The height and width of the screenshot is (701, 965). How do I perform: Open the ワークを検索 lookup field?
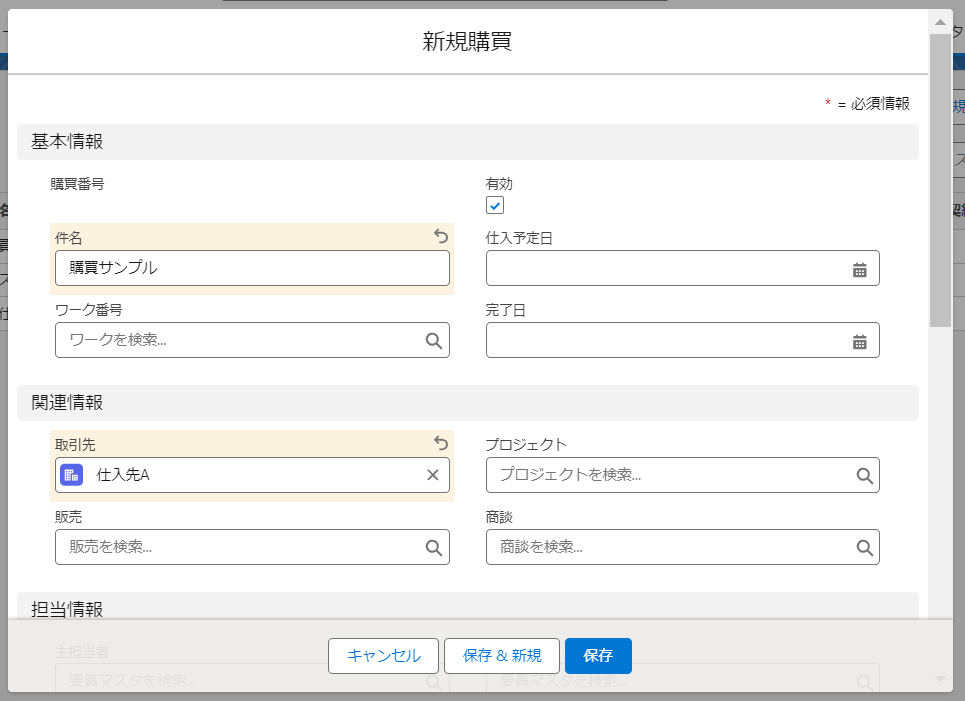pos(240,340)
